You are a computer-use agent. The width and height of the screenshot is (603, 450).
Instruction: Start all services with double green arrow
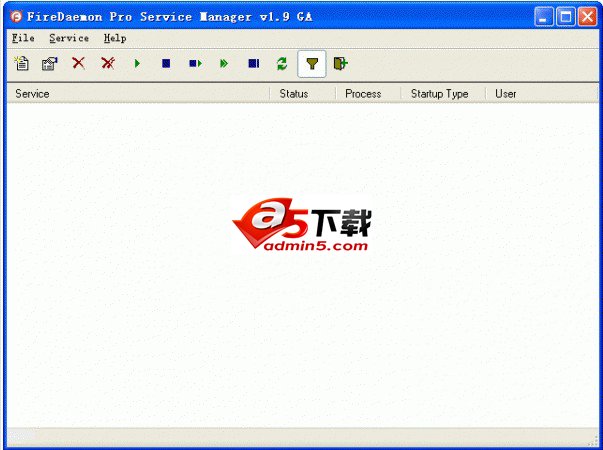pyautogui.click(x=224, y=63)
